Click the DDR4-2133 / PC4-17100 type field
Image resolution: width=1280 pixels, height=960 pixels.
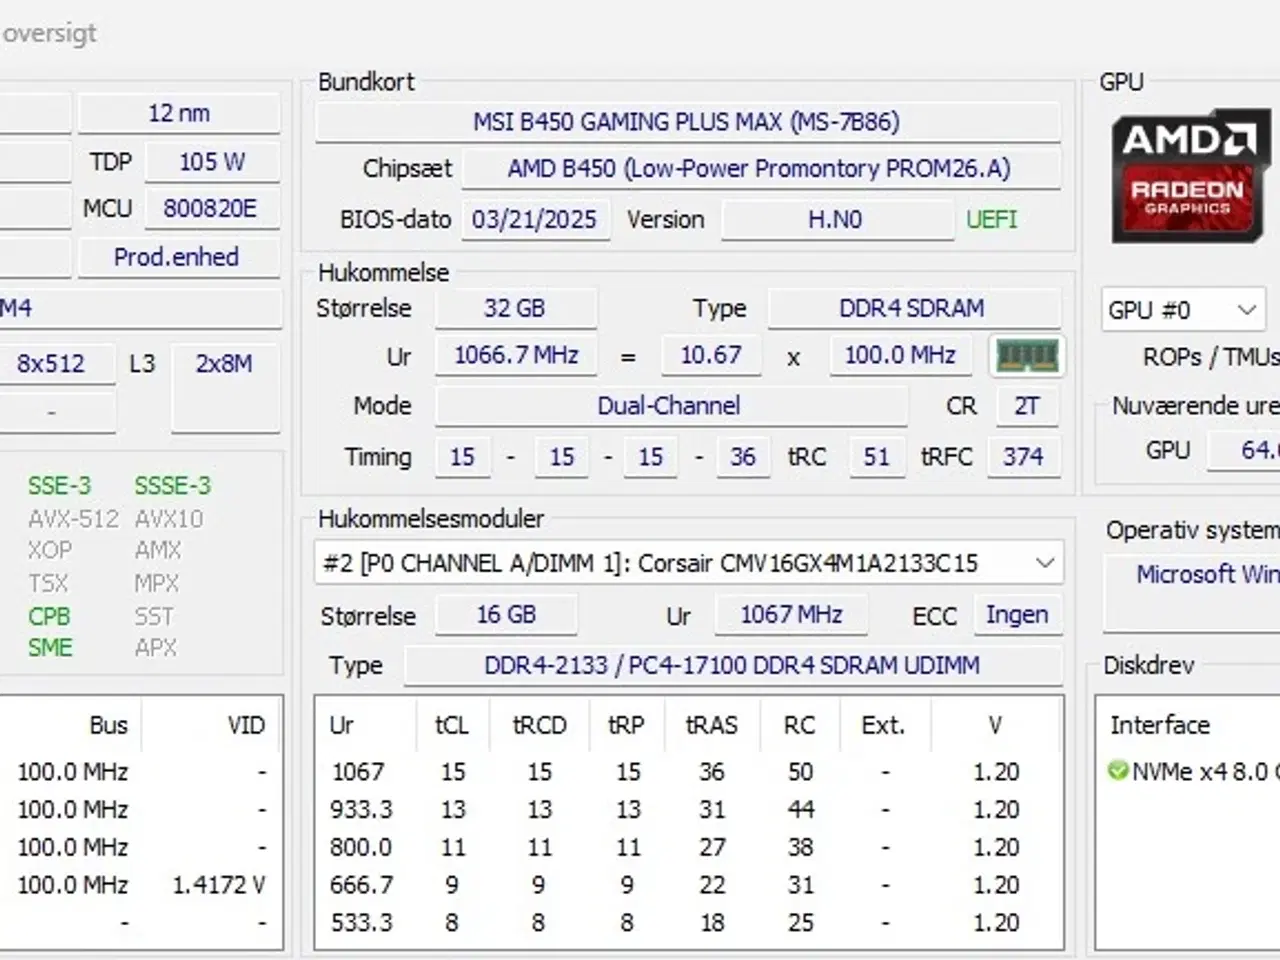click(732, 665)
